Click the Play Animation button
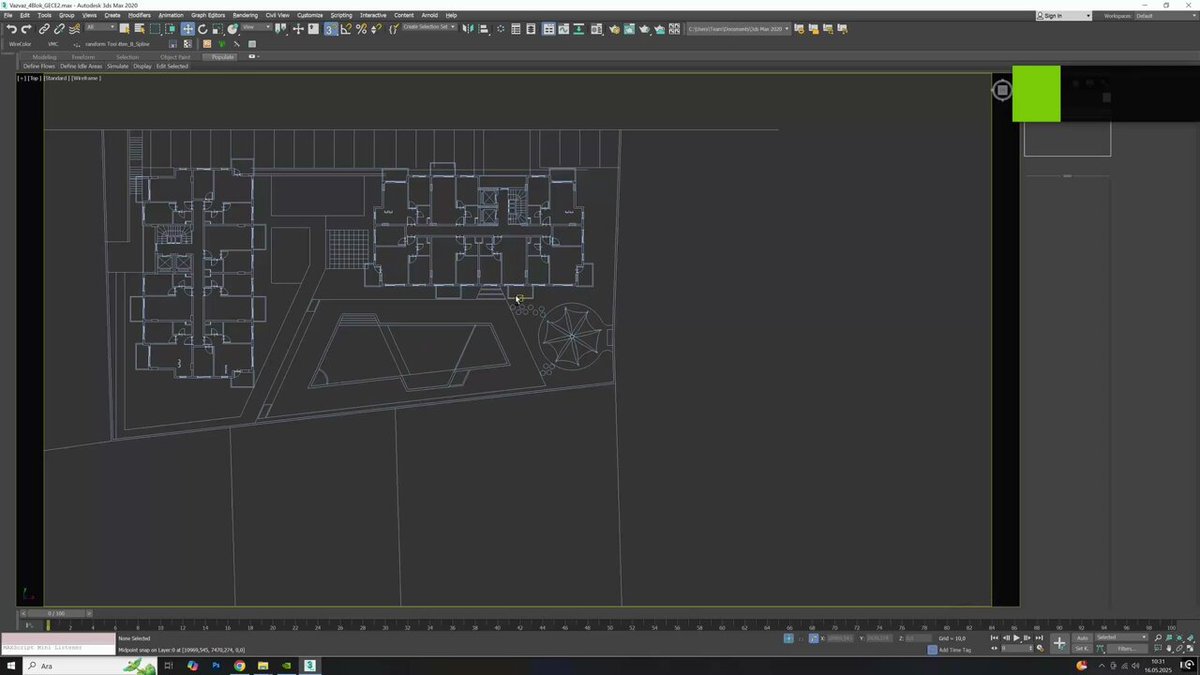Screen dimensions: 1200x675 (1016, 637)
